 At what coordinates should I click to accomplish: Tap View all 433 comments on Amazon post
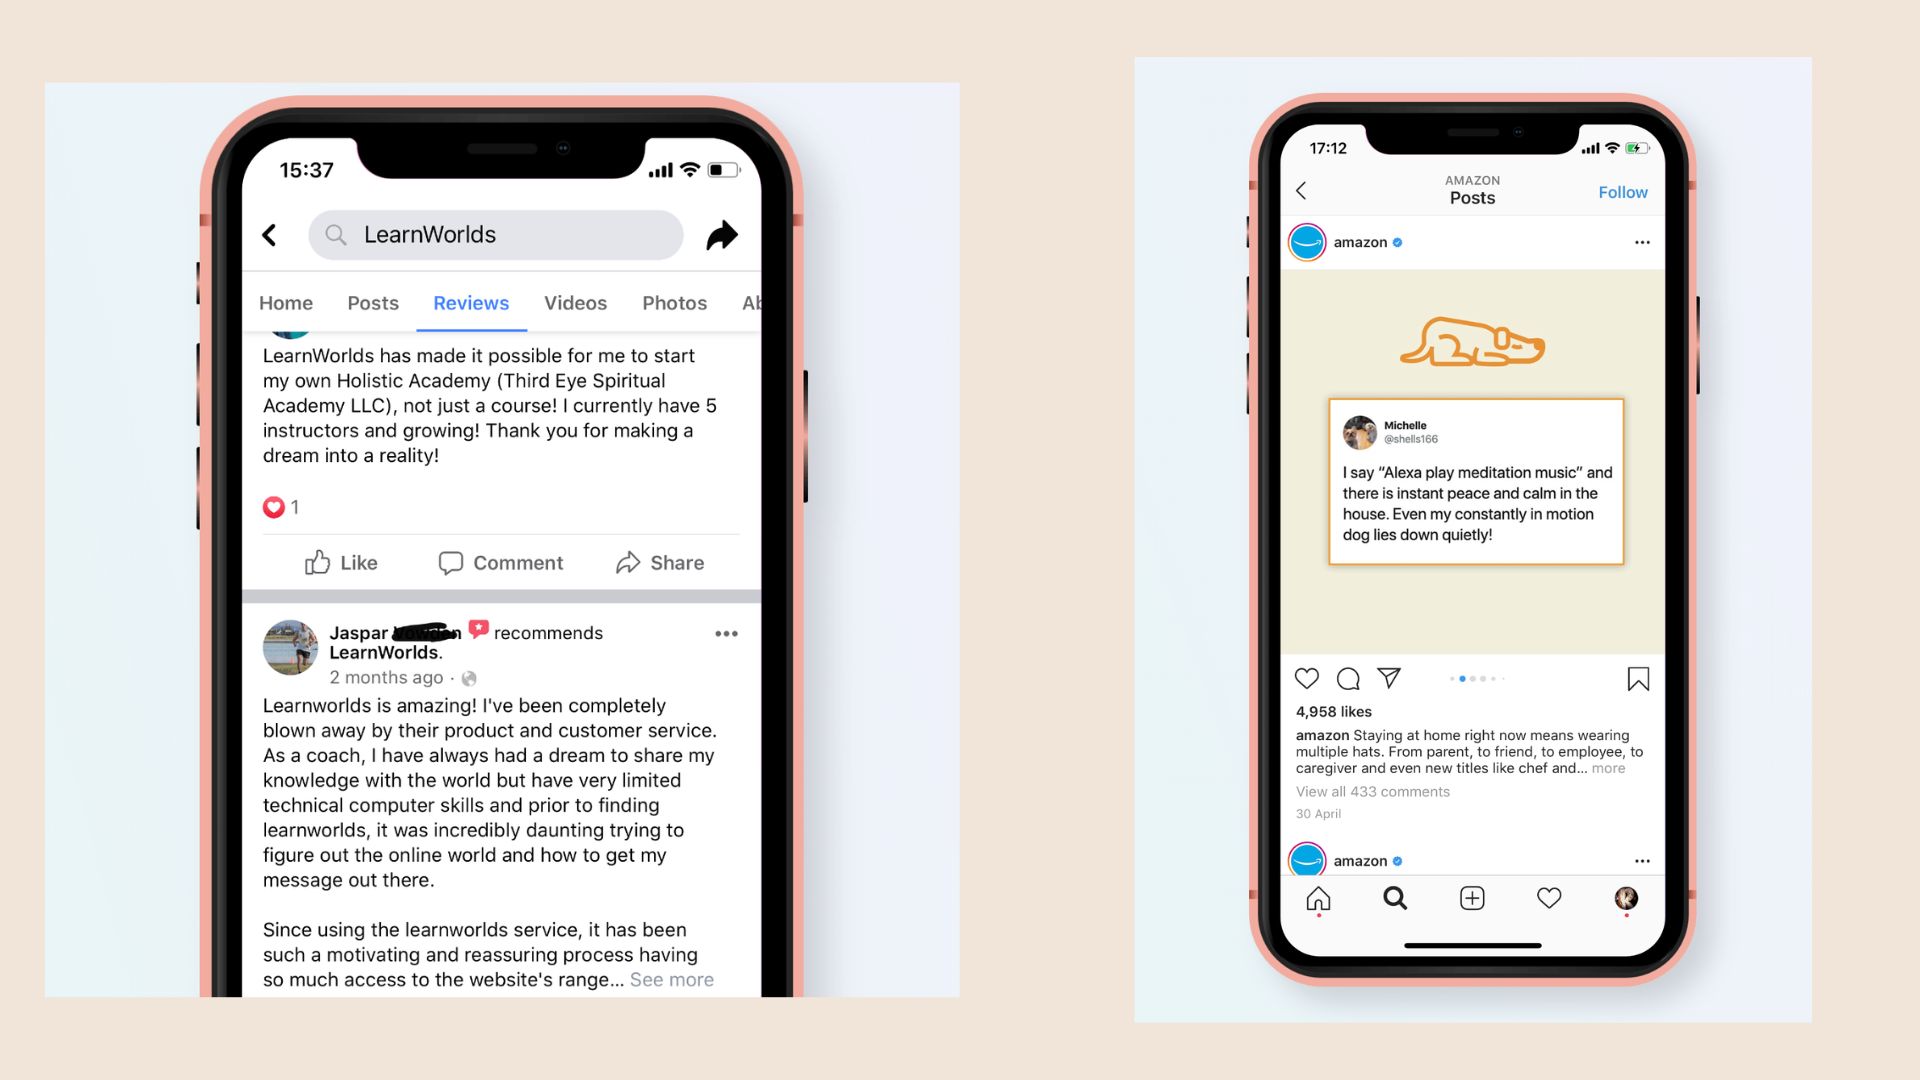point(1371,791)
